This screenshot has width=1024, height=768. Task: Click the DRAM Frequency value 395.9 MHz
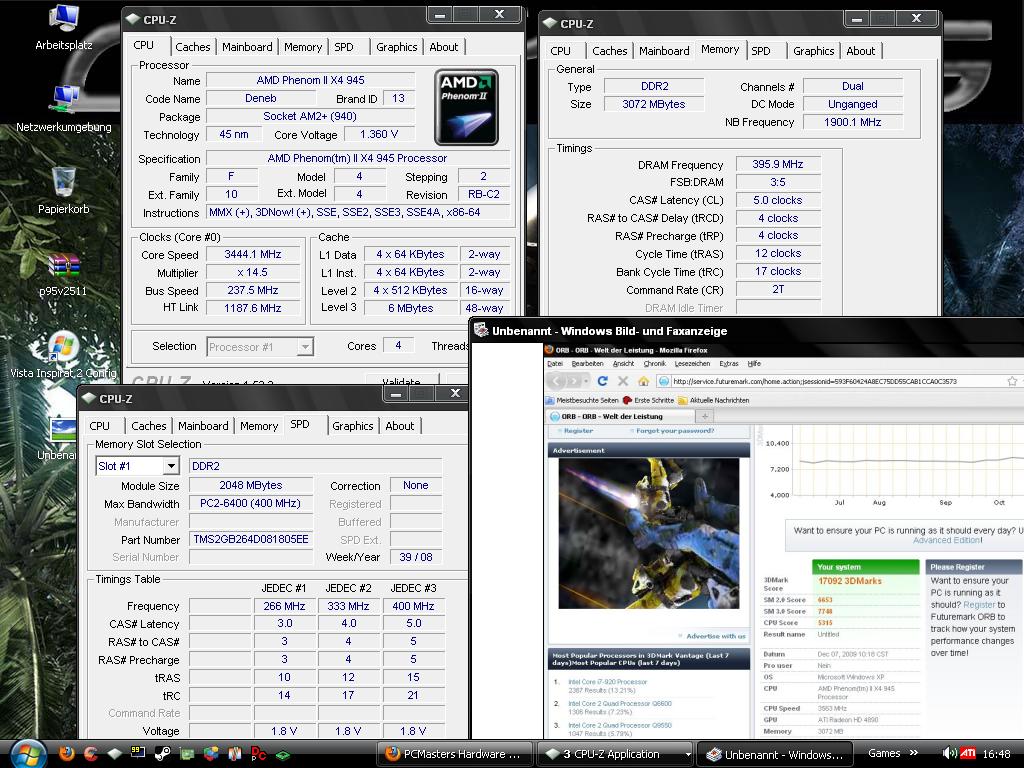coord(778,165)
